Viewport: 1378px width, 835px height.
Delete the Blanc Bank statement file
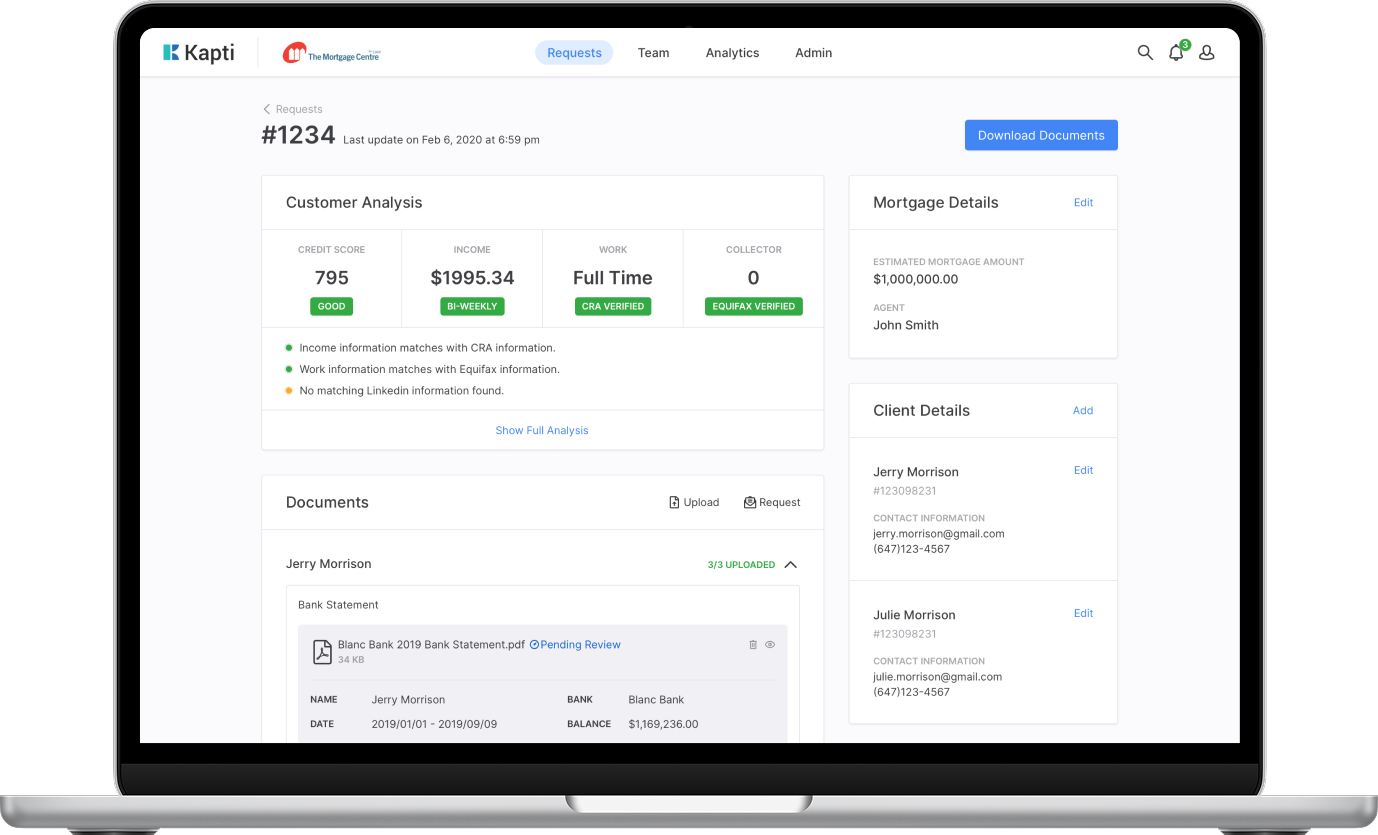click(x=753, y=645)
